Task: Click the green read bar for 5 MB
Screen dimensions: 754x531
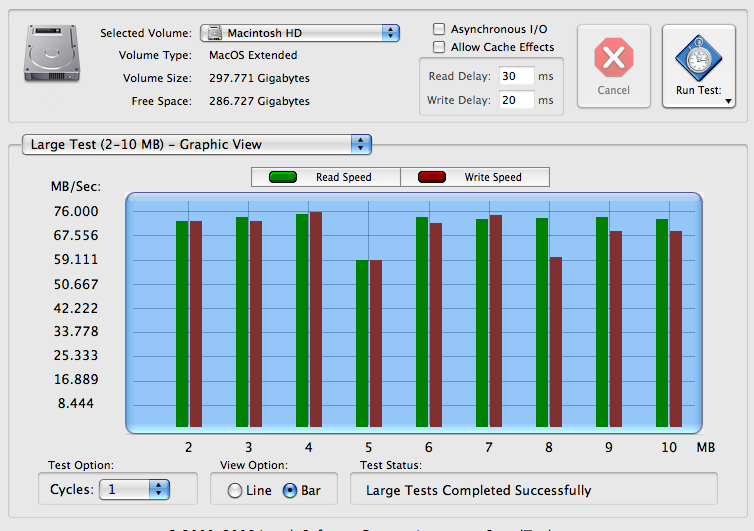Action: (x=362, y=343)
